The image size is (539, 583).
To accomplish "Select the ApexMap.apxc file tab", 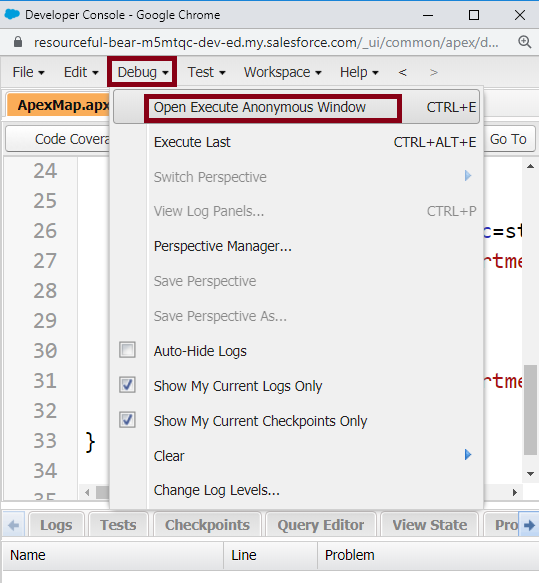I will tap(59, 105).
